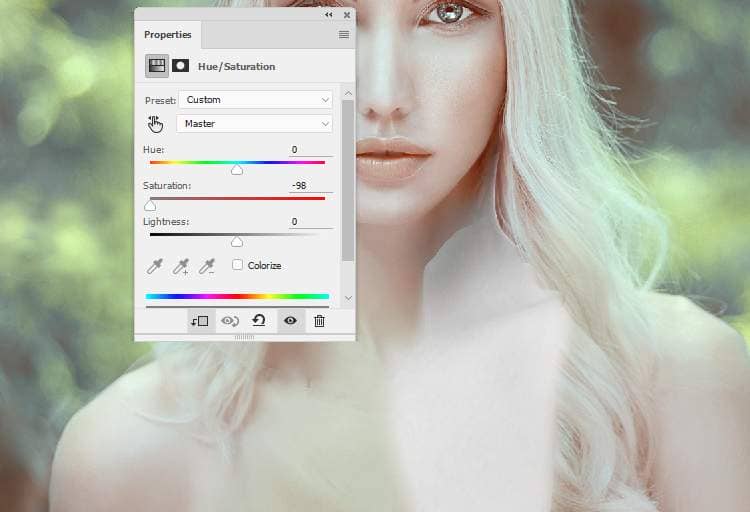750x512 pixels.
Task: Click the clip to layer button
Action: click(x=199, y=321)
